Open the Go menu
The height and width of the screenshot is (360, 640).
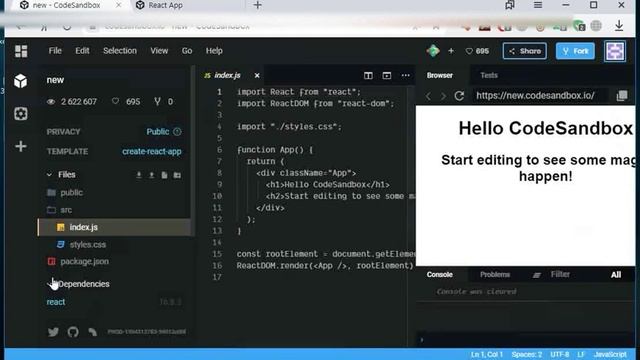point(187,51)
